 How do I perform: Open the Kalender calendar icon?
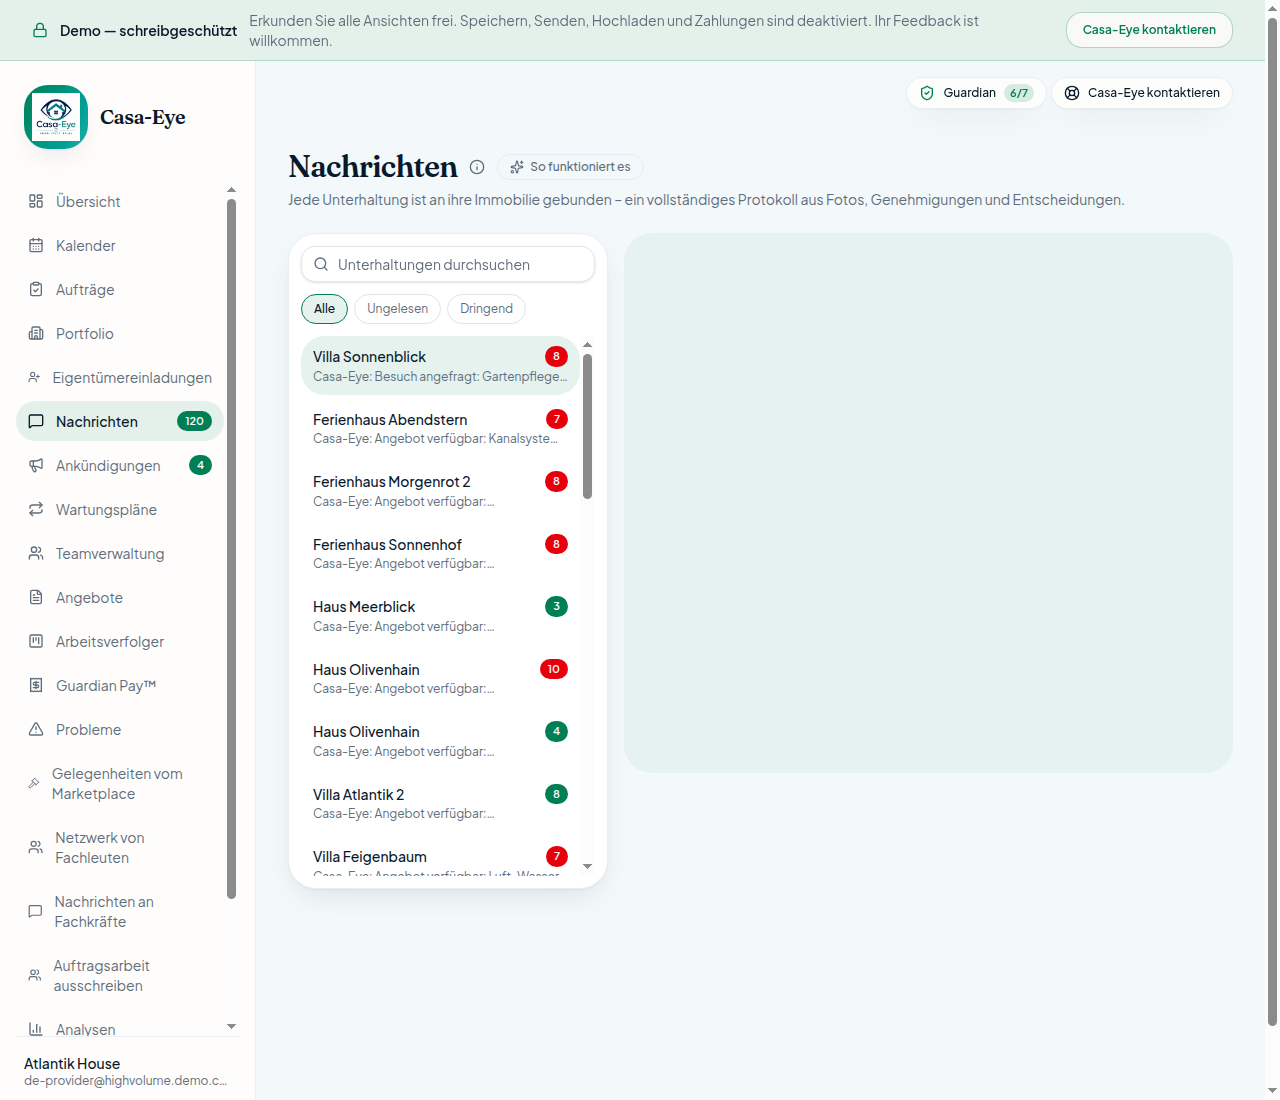pos(36,245)
